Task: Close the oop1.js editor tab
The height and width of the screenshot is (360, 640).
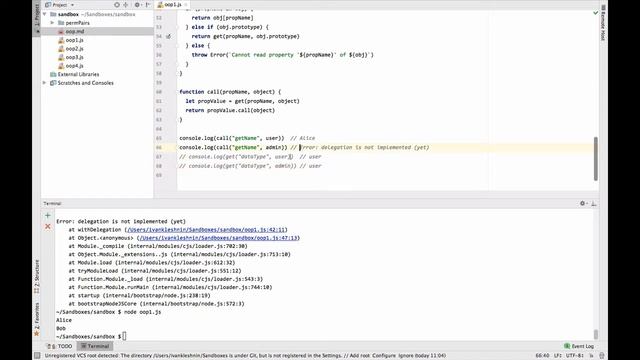Action: [x=186, y=4]
